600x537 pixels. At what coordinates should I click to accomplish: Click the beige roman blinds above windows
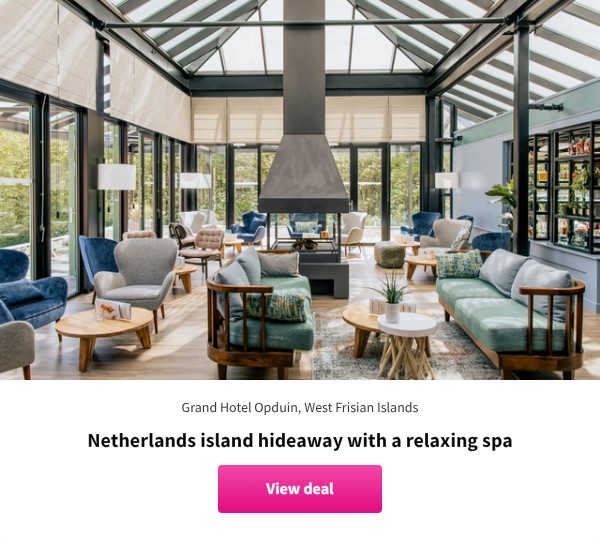click(x=308, y=119)
